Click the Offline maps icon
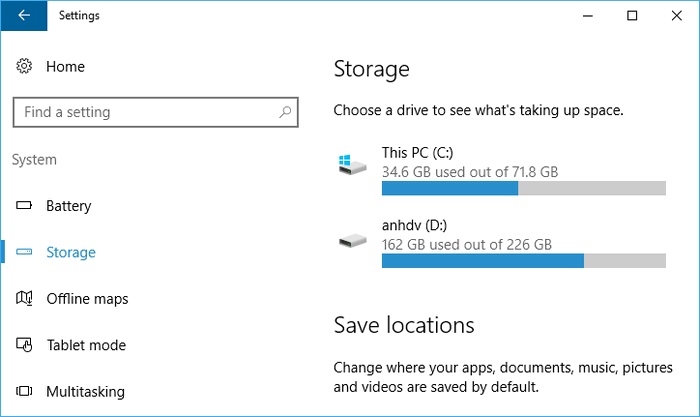 (x=25, y=299)
